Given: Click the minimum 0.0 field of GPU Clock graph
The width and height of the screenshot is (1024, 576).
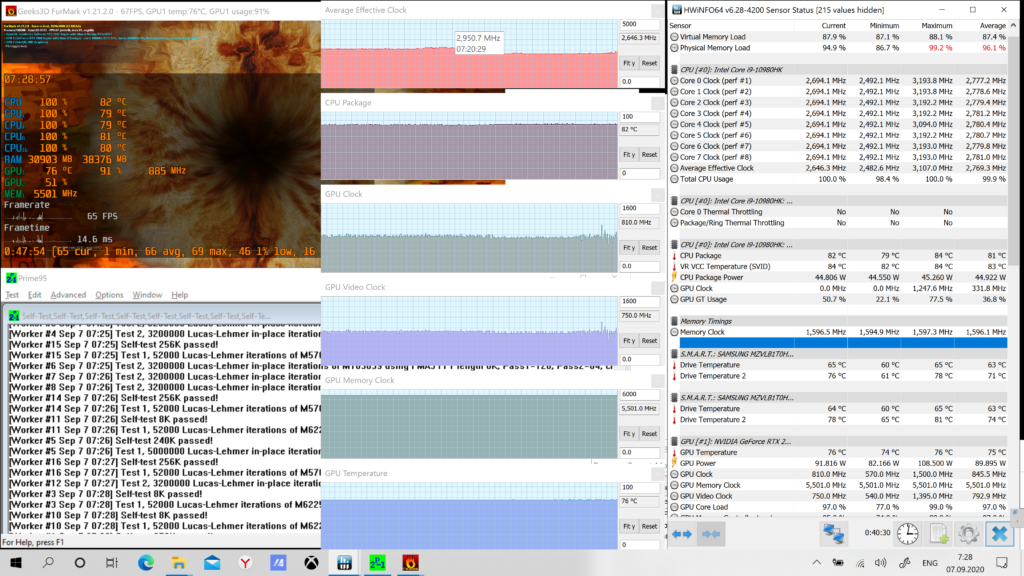Looking at the screenshot, I should click(639, 266).
